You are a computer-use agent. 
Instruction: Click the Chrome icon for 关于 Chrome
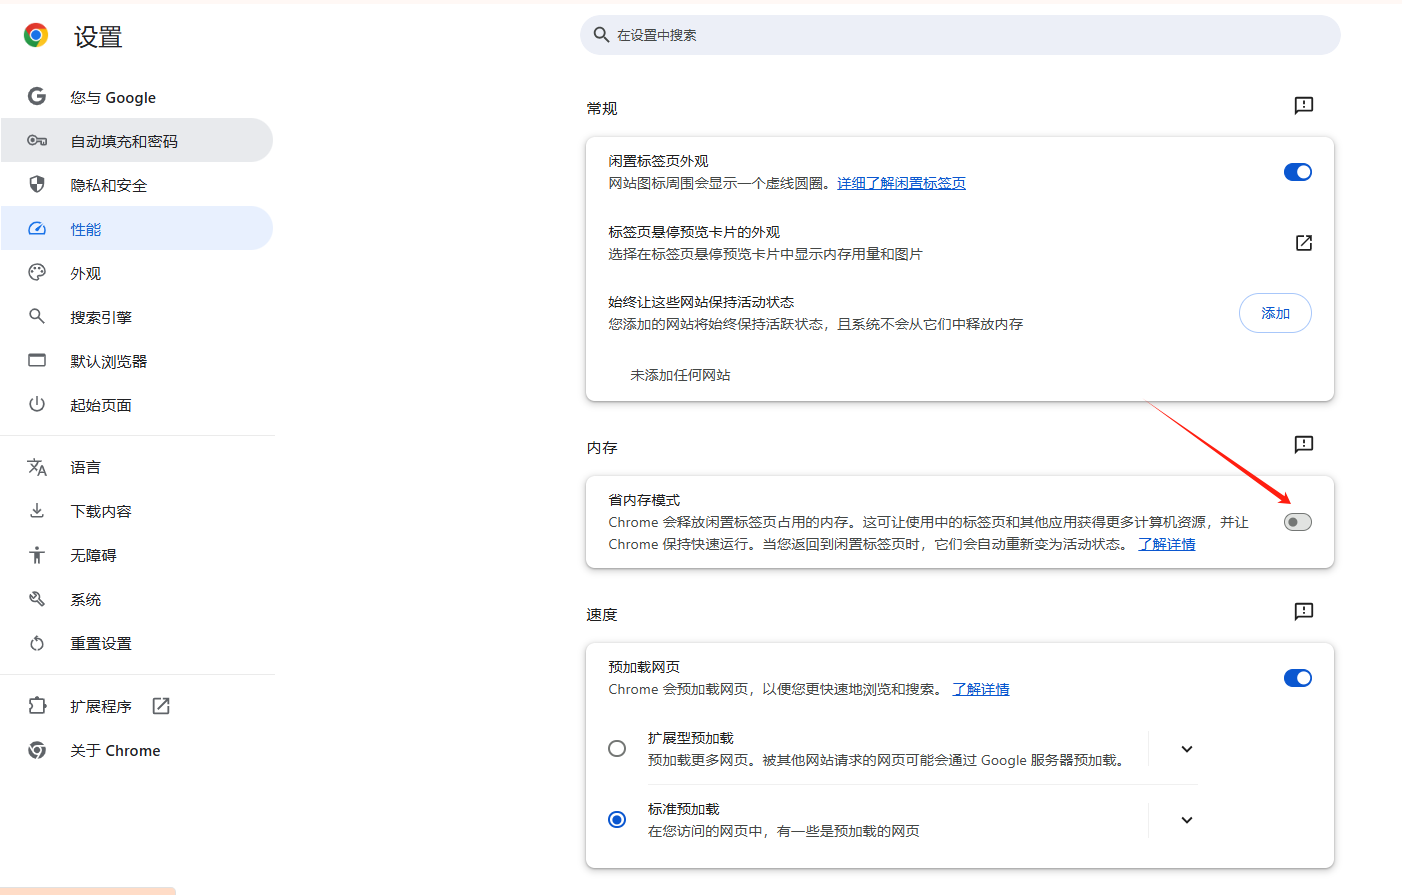pyautogui.click(x=37, y=750)
